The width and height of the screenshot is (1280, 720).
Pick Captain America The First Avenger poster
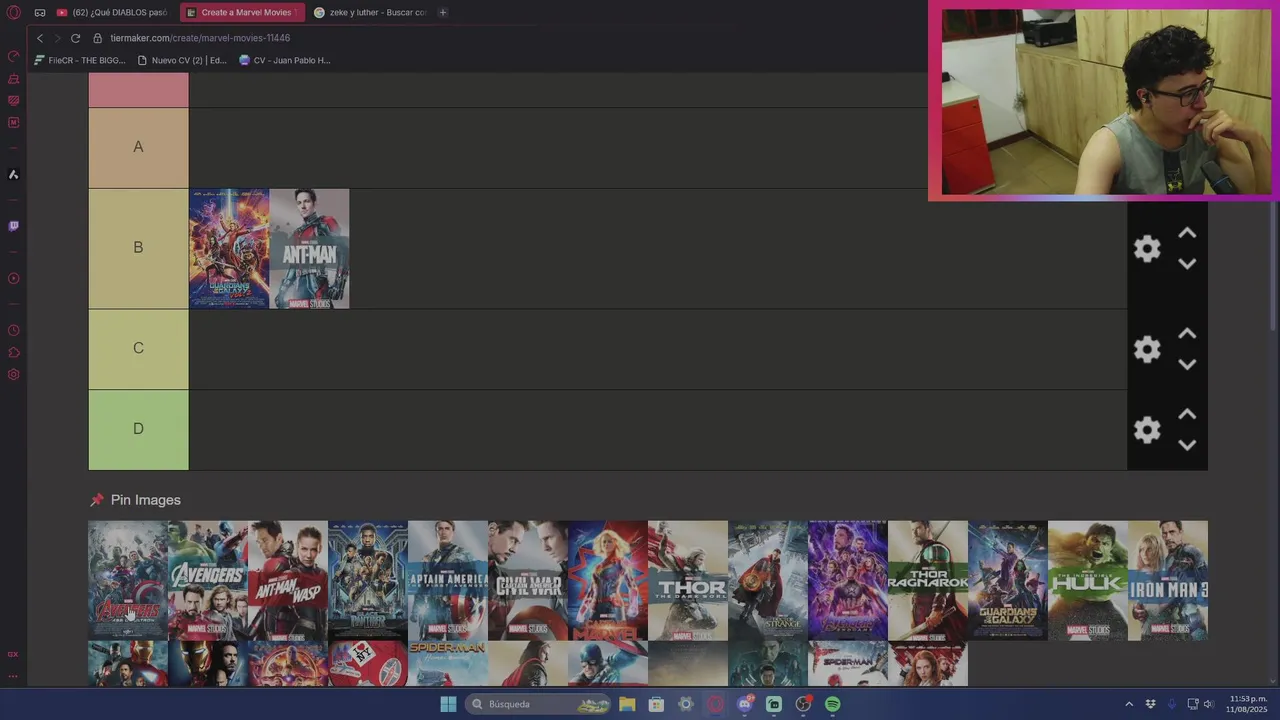tap(448, 580)
